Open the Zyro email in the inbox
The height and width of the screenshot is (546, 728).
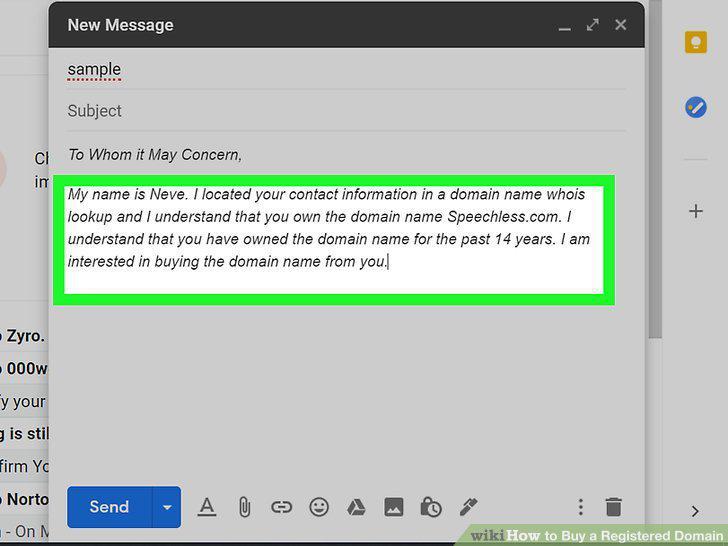click(23, 336)
